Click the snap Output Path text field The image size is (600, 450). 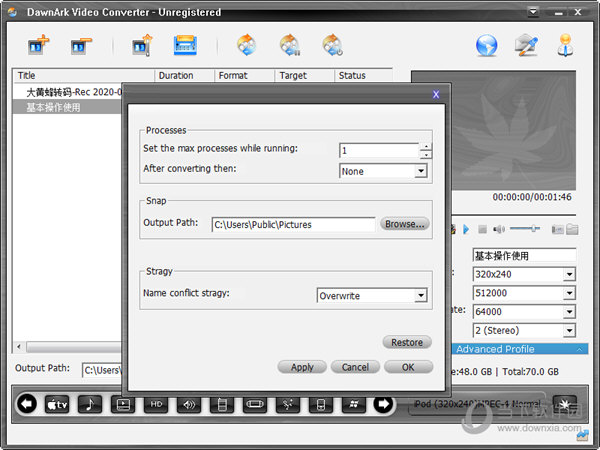[x=293, y=224]
